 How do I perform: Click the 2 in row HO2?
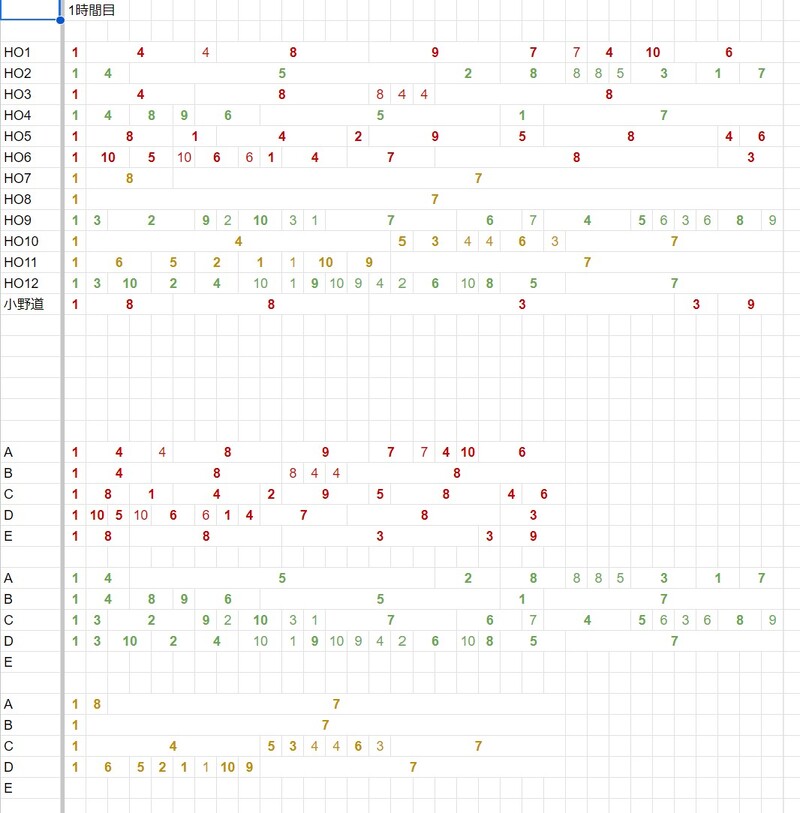click(468, 73)
